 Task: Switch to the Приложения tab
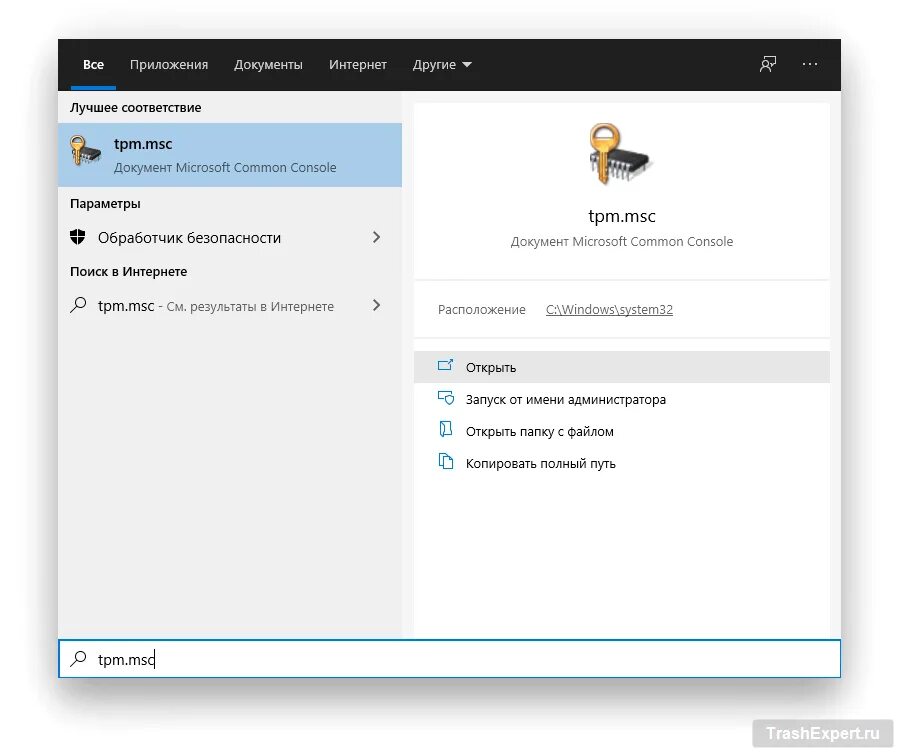click(169, 65)
